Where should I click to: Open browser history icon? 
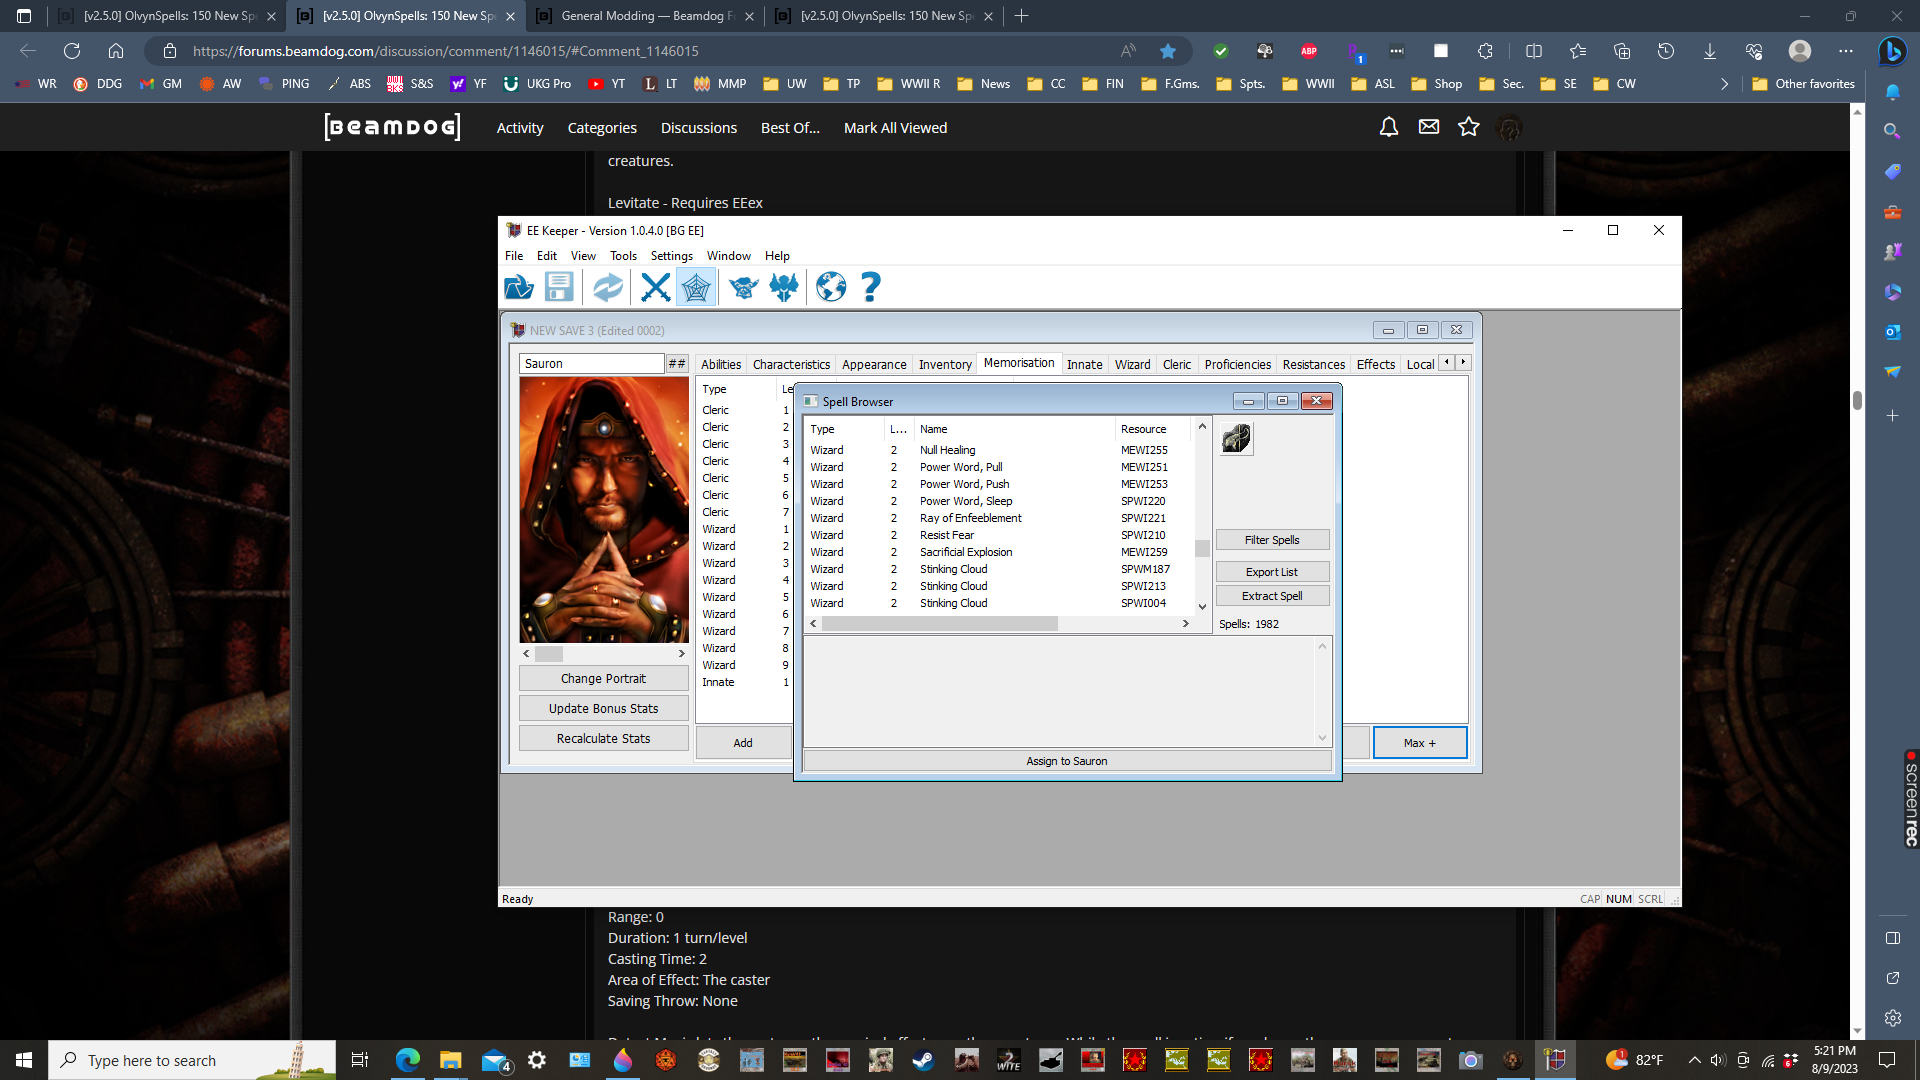point(1666,51)
